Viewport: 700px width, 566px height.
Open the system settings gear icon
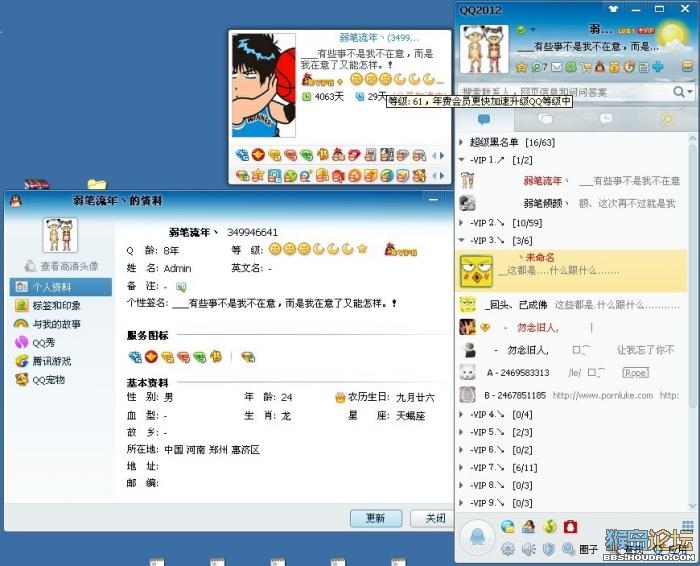pyautogui.click(x=508, y=549)
